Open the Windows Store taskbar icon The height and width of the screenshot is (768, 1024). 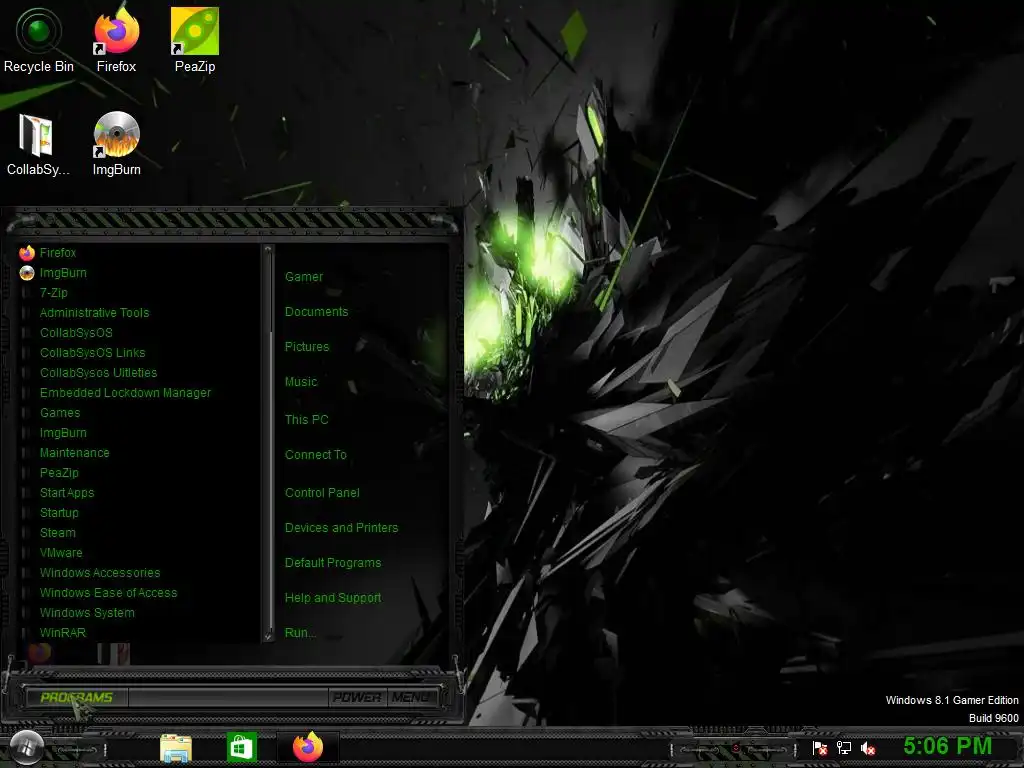(242, 748)
